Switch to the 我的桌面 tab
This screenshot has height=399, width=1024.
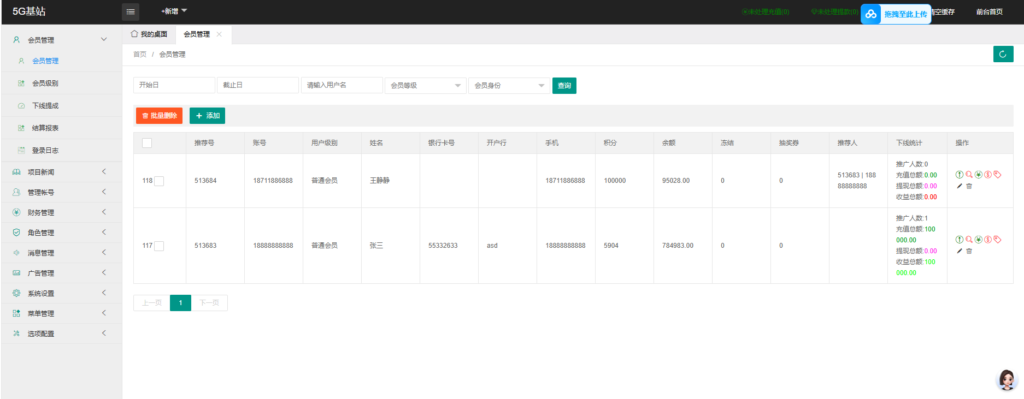149,34
